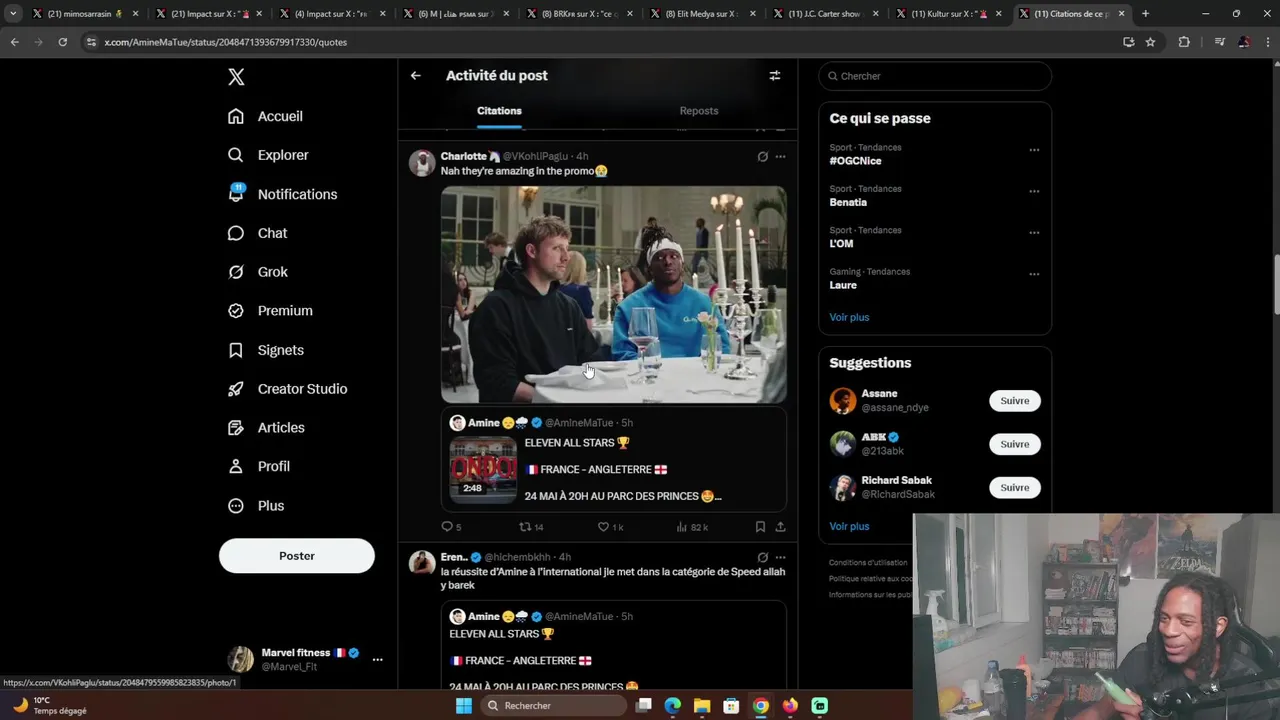The height and width of the screenshot is (720, 1280).
Task: Click the X logo in sidebar
Action: [x=236, y=77]
